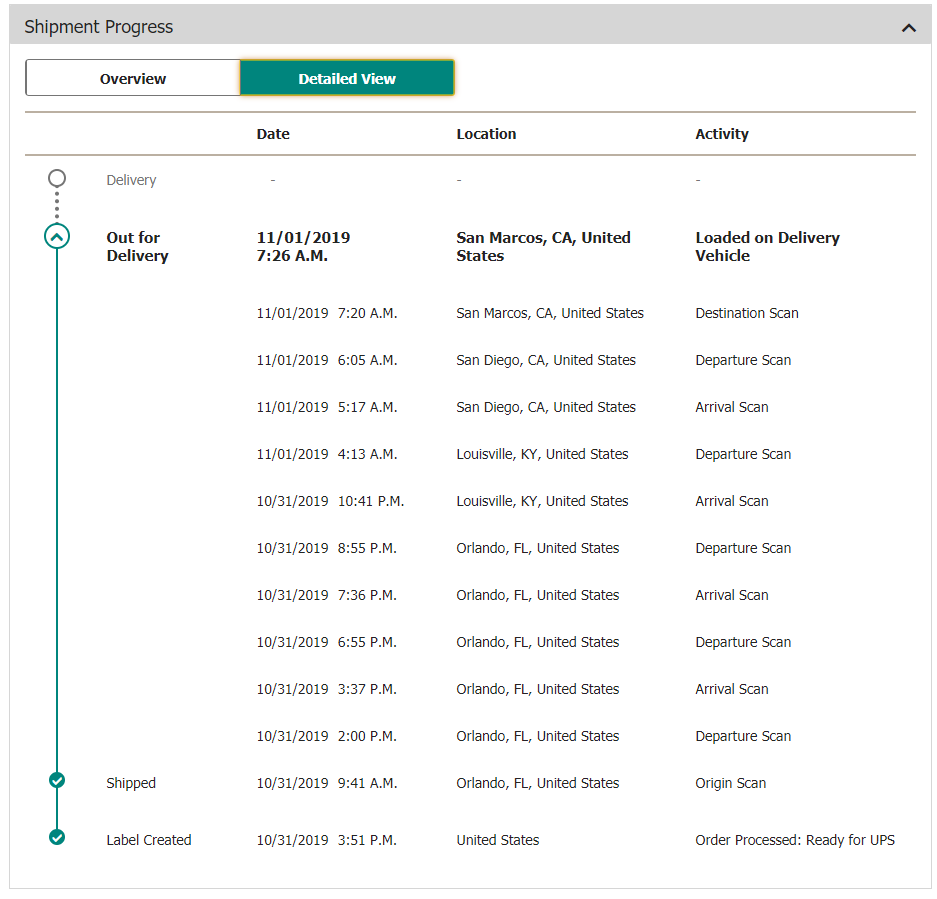Click the 11/01/2019 7:20 A.M. date
The width and height of the screenshot is (937, 899).
tap(327, 313)
